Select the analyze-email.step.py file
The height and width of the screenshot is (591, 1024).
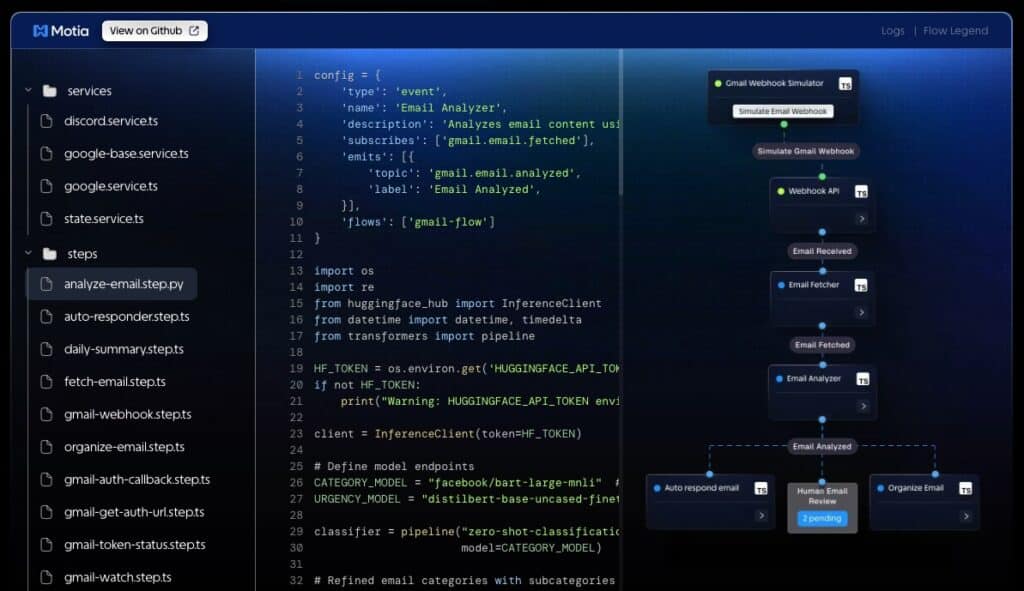tap(123, 284)
